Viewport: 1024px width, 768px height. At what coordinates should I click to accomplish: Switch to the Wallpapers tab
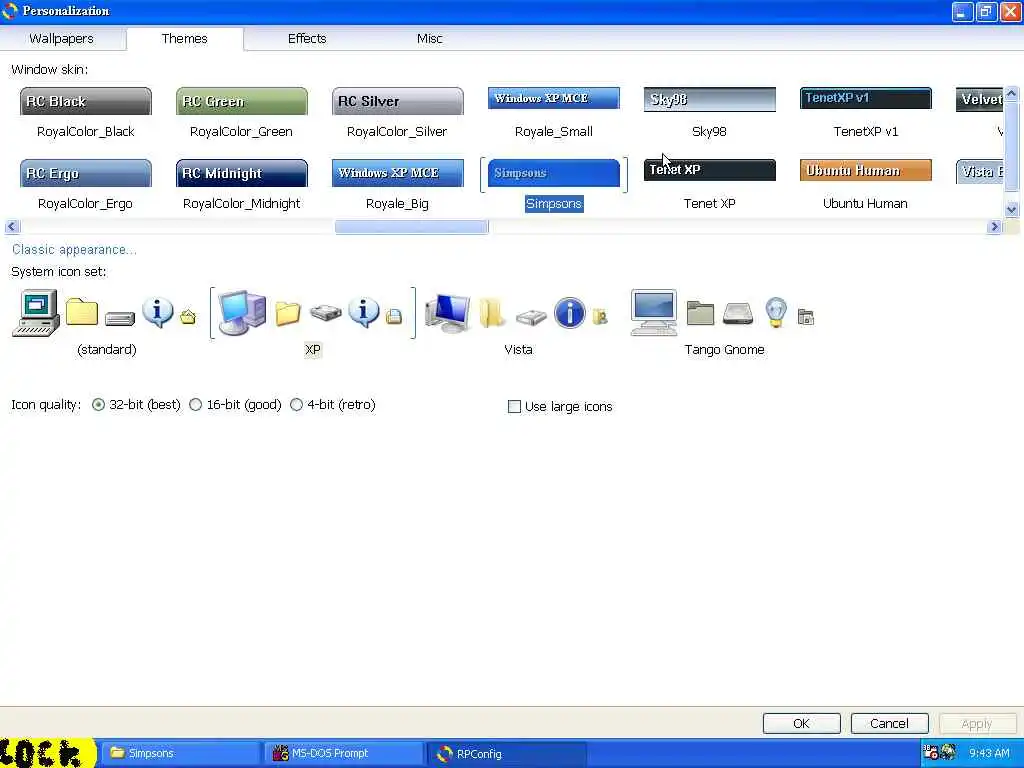(61, 39)
